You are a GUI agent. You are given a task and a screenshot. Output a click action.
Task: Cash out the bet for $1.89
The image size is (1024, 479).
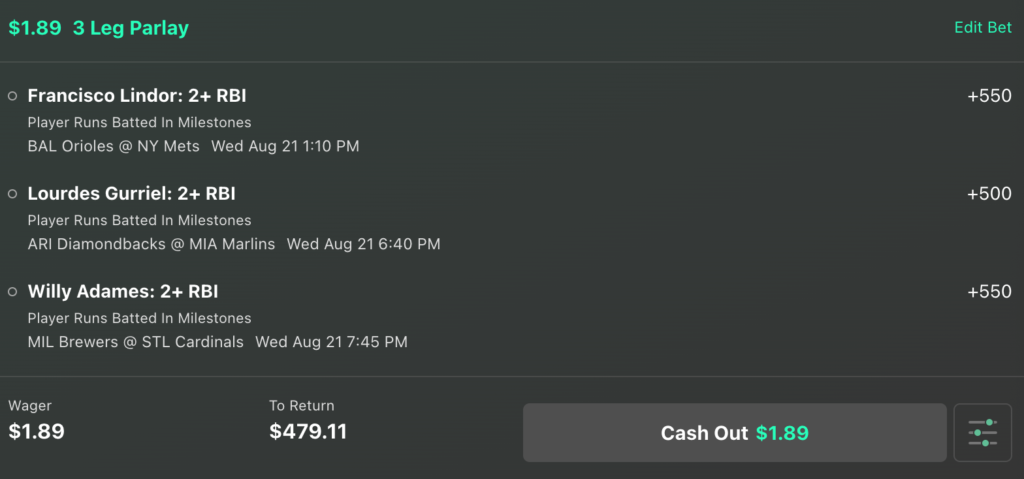735,433
